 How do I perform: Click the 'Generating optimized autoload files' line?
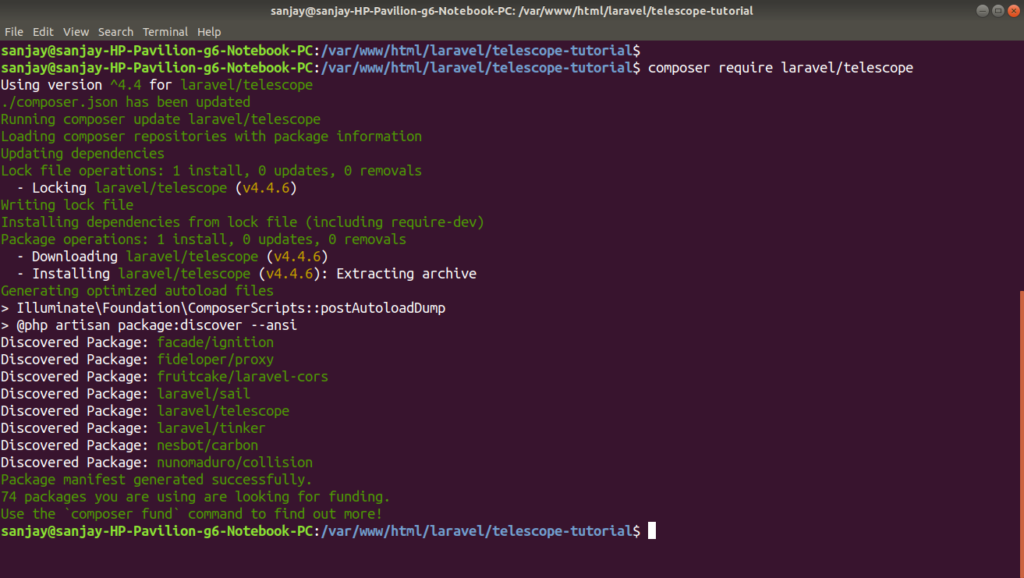(137, 291)
